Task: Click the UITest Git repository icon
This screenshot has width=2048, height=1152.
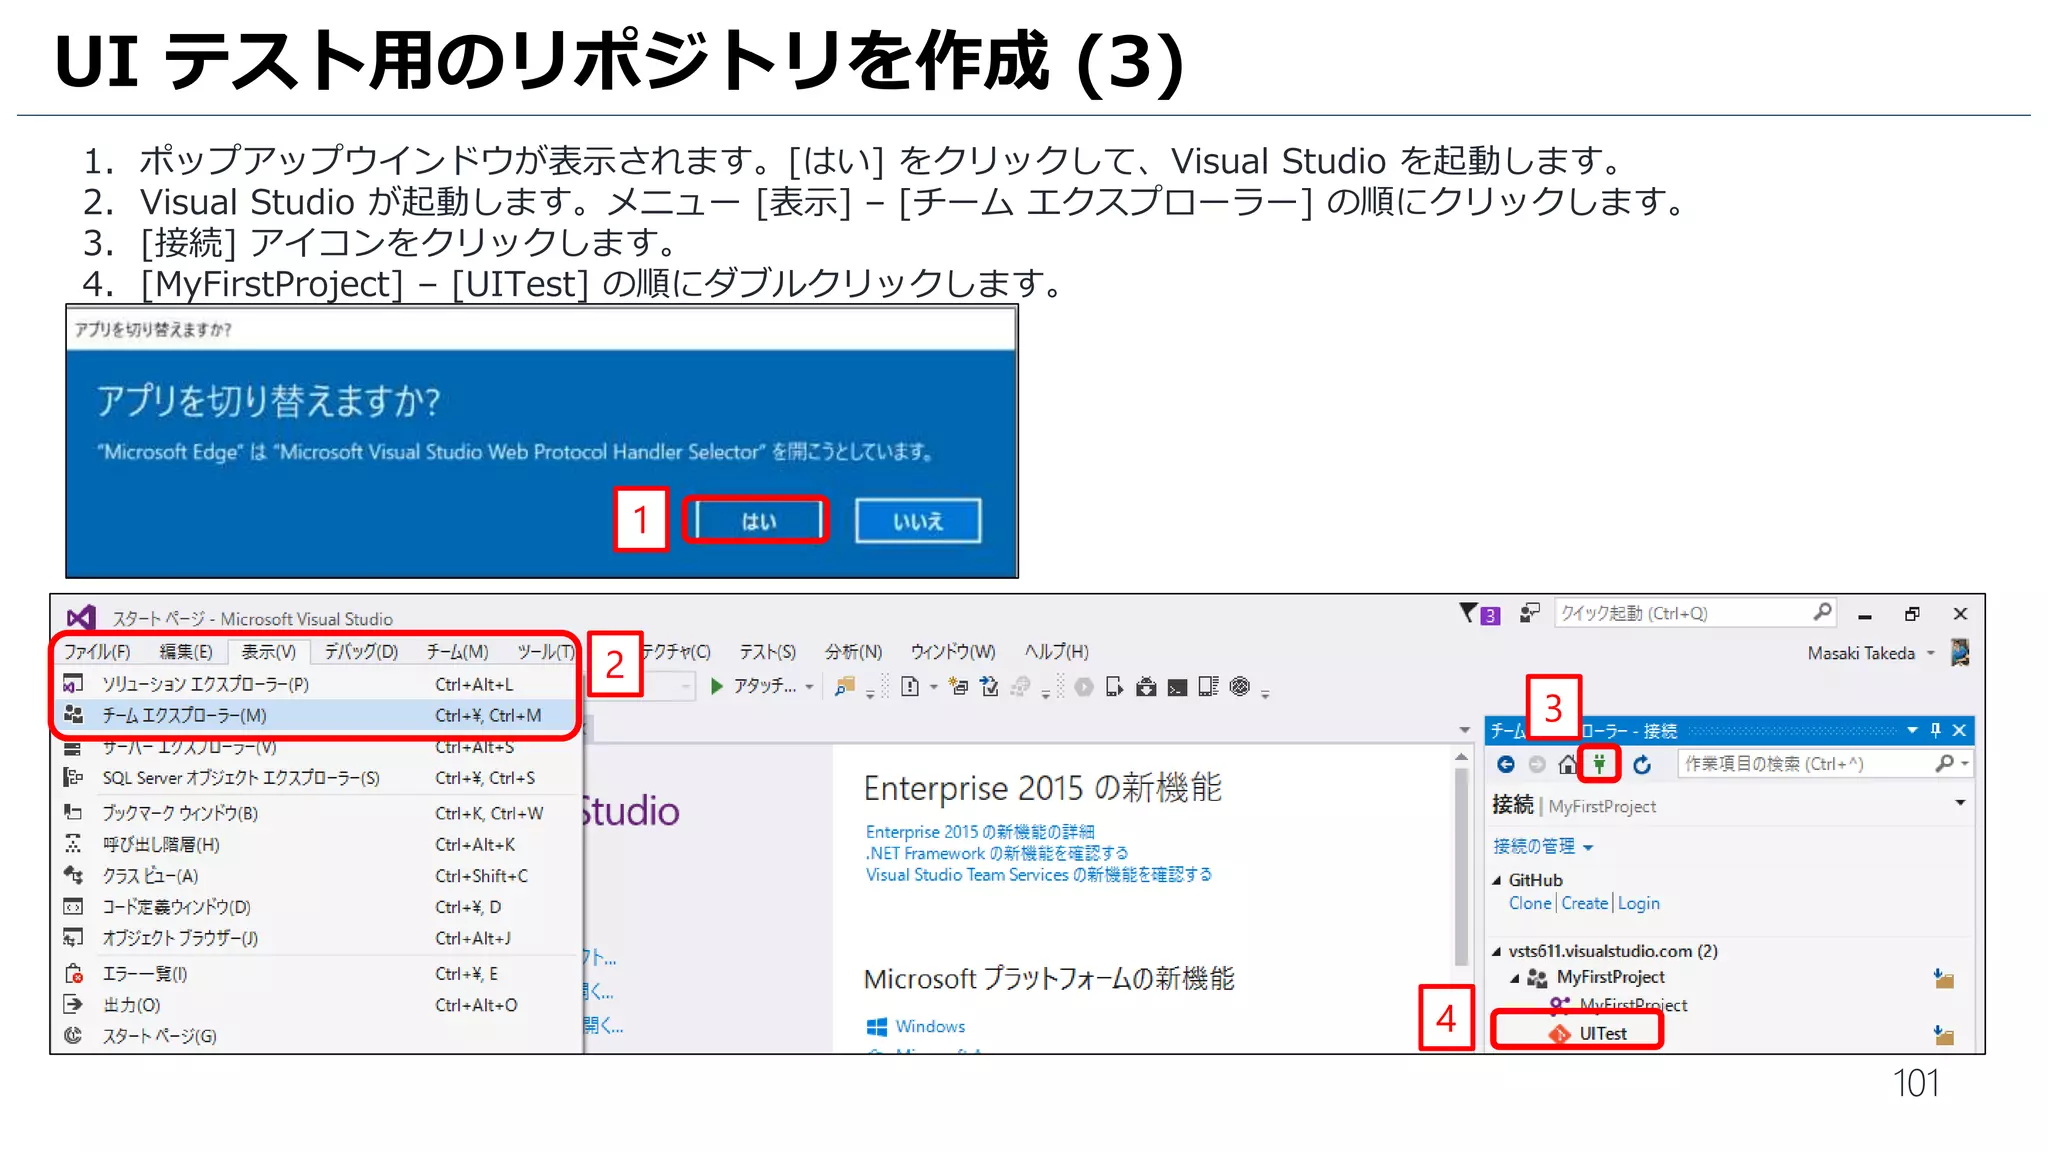Action: point(1560,1034)
